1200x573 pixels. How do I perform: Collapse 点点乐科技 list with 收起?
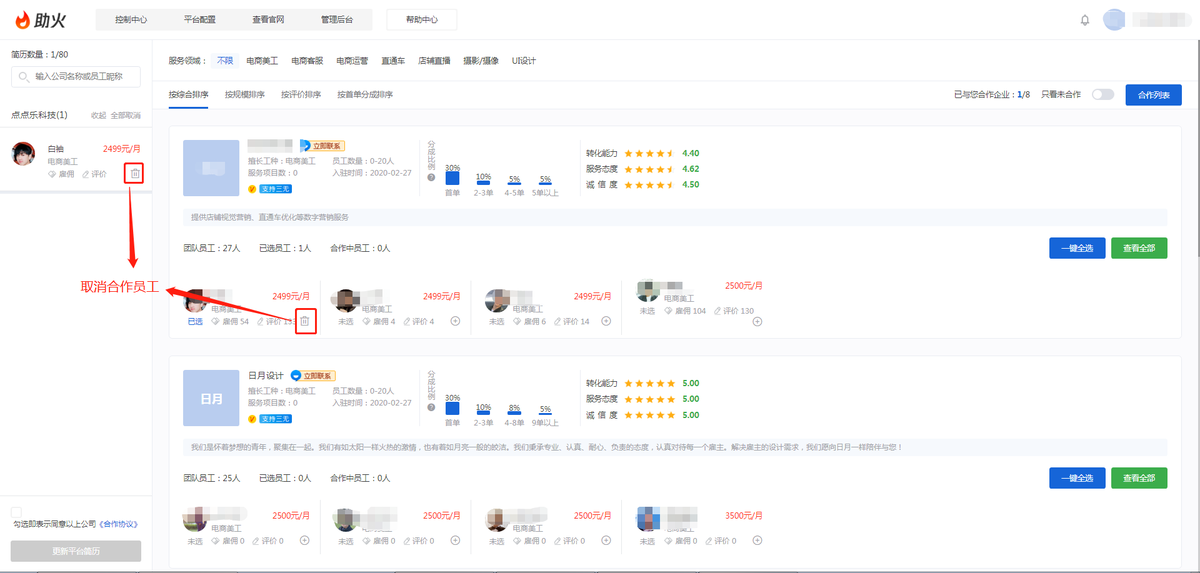tap(98, 116)
